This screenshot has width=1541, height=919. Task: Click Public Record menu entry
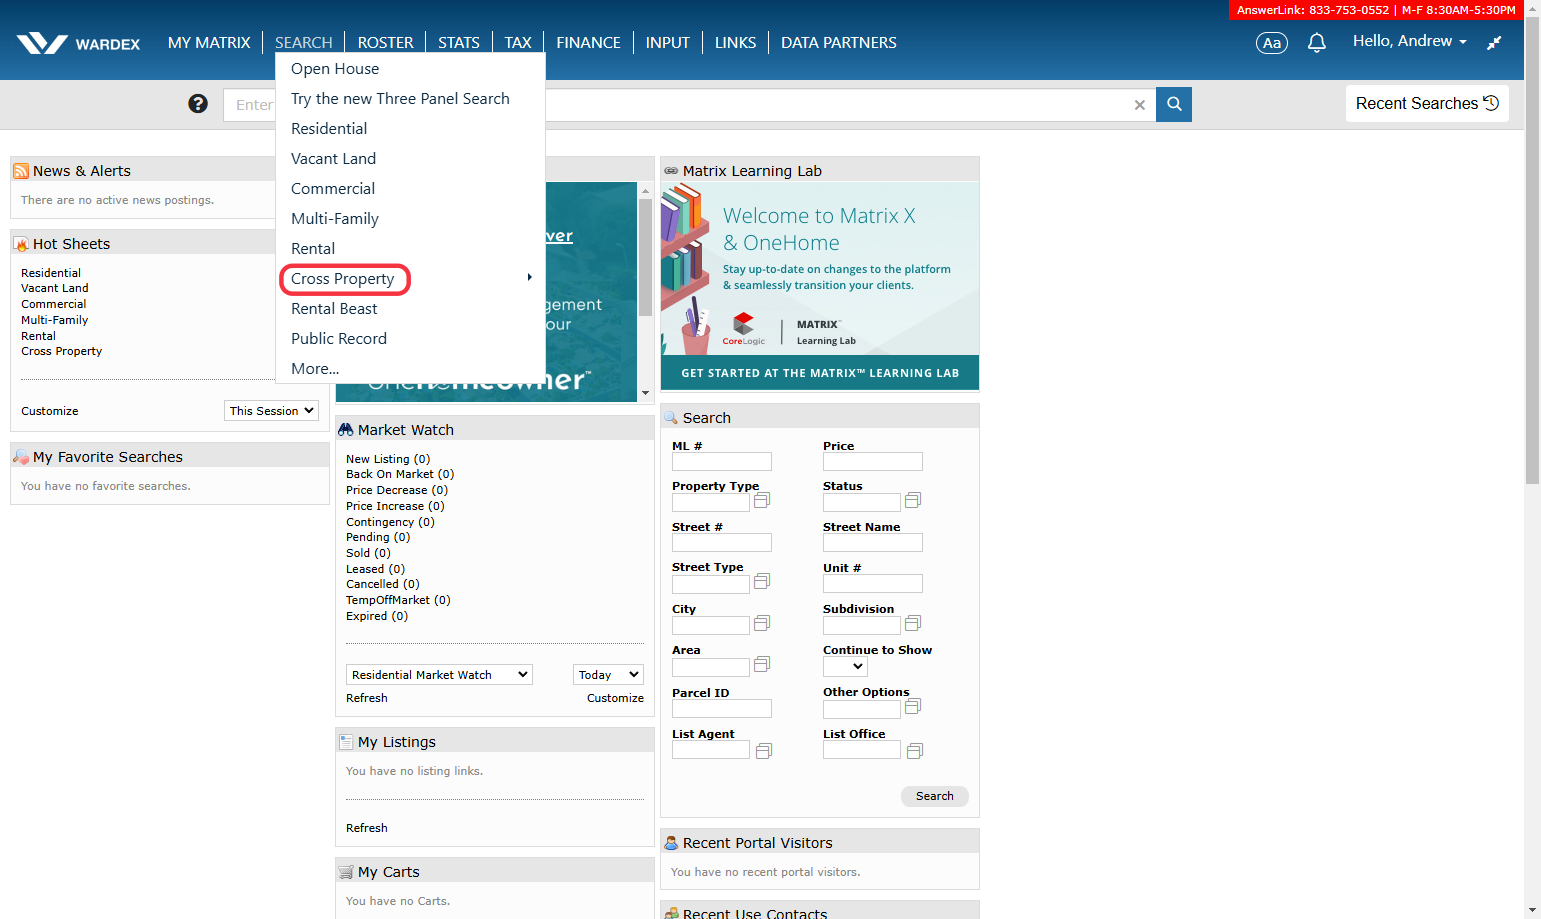tap(339, 339)
